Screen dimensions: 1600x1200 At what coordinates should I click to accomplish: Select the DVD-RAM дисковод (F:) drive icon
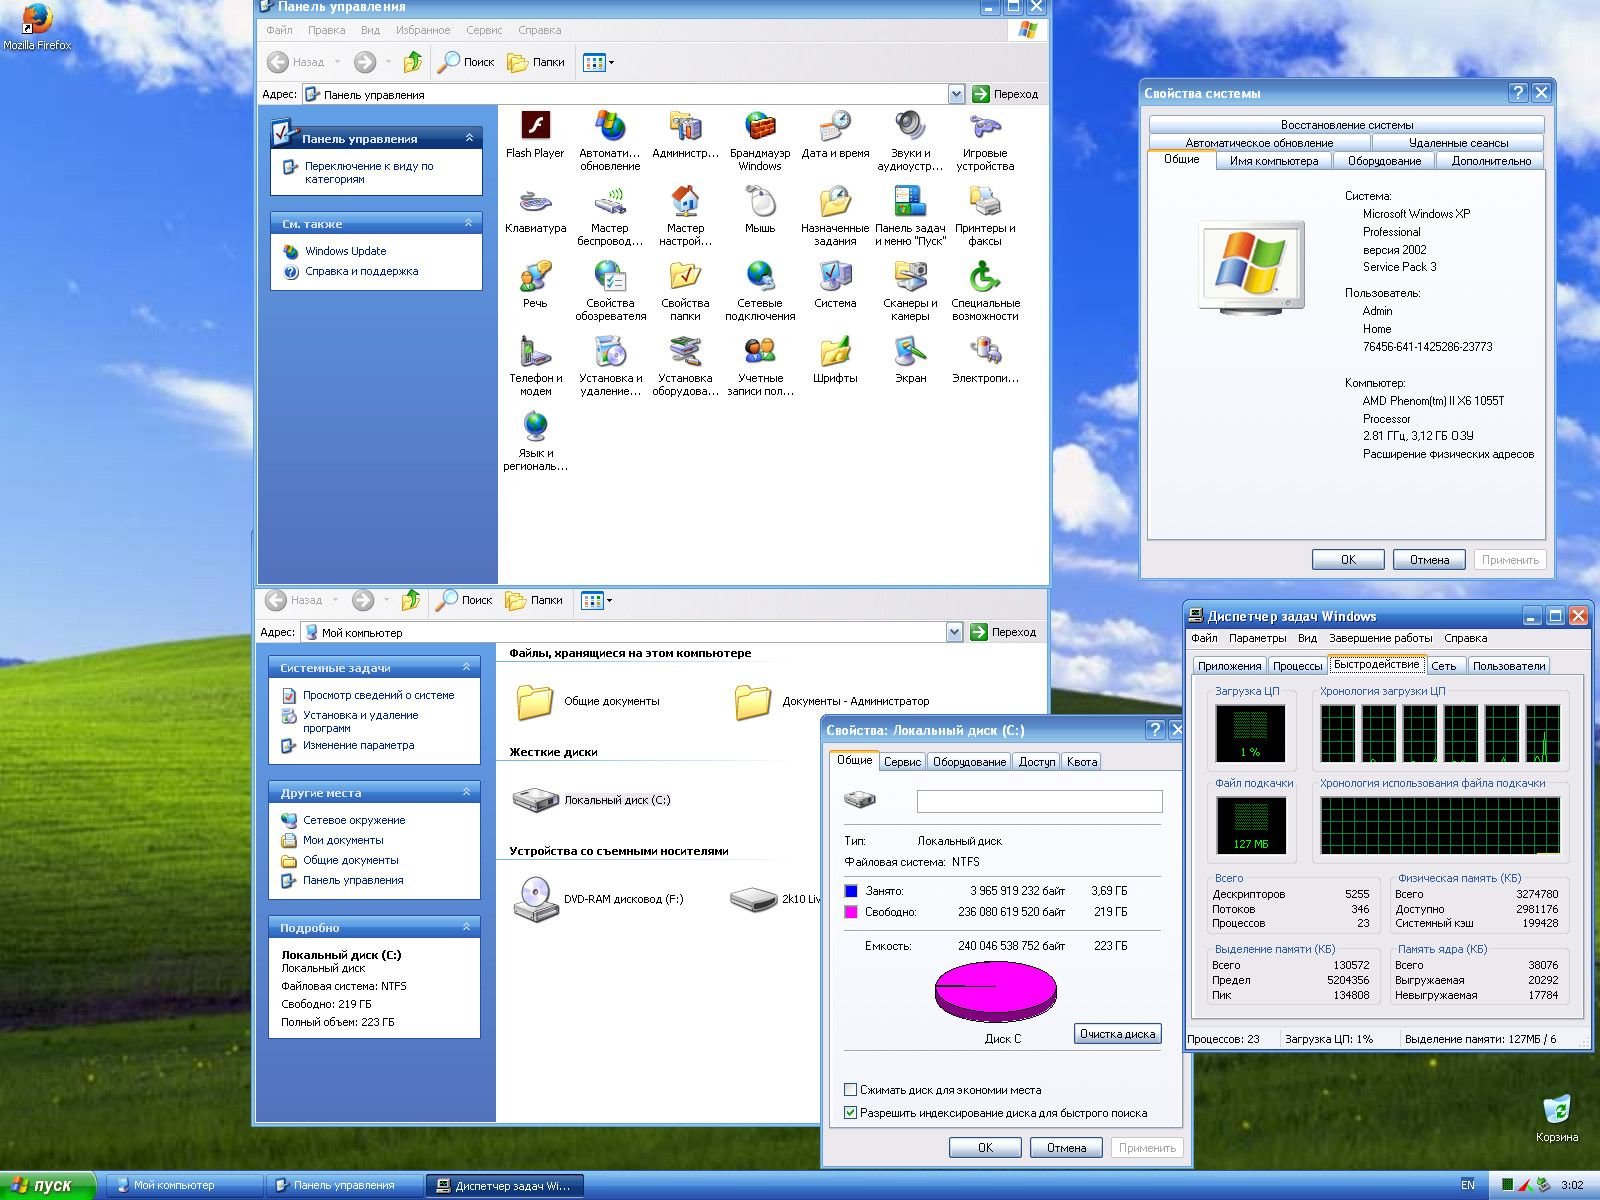pos(535,899)
